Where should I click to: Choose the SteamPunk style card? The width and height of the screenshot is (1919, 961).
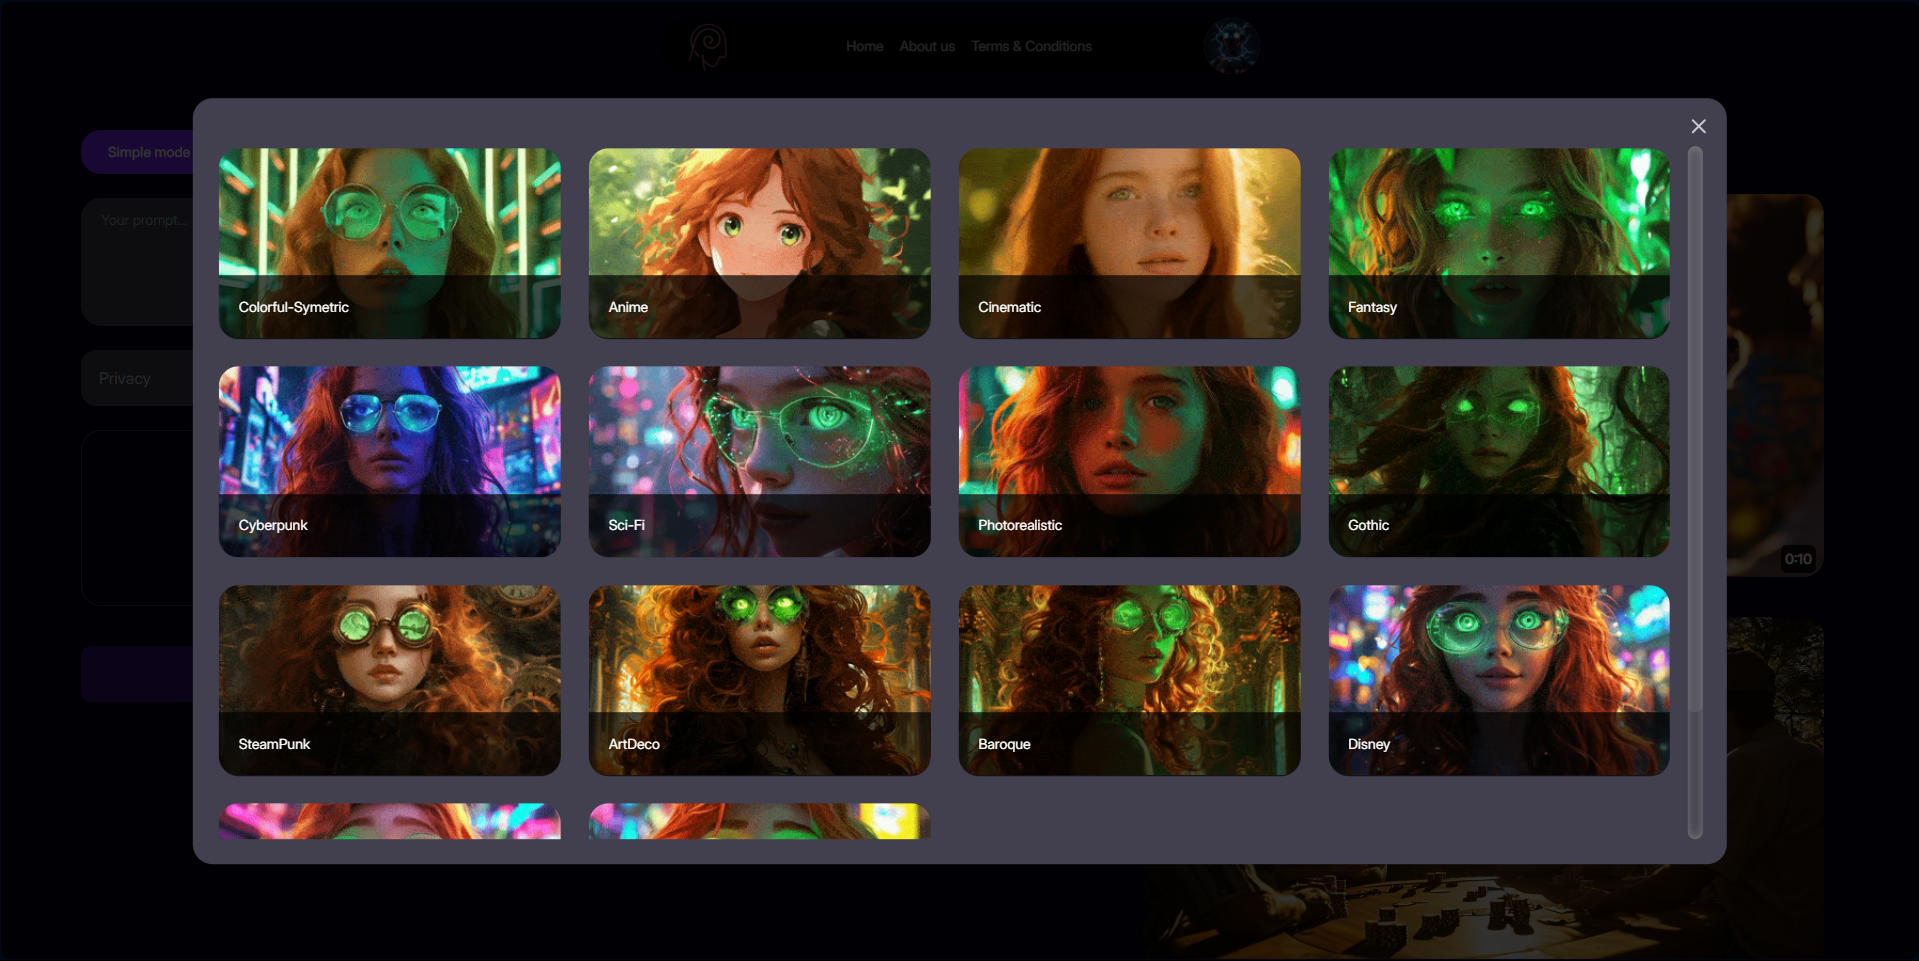click(390, 680)
